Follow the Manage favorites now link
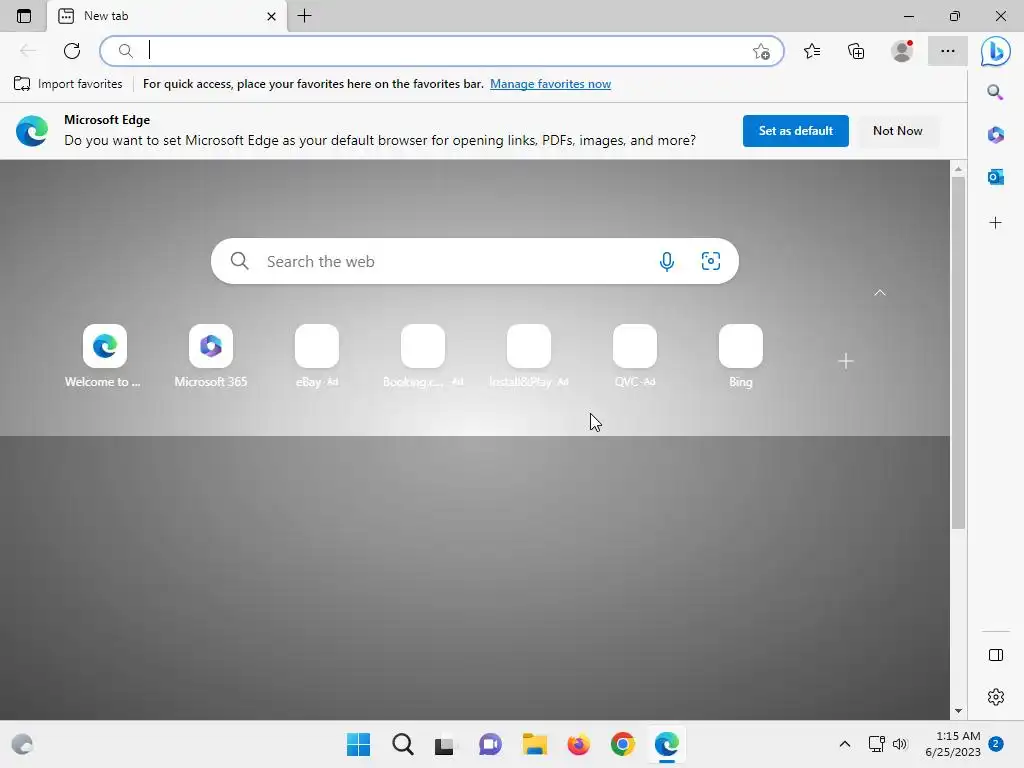The width and height of the screenshot is (1024, 768). tap(551, 84)
